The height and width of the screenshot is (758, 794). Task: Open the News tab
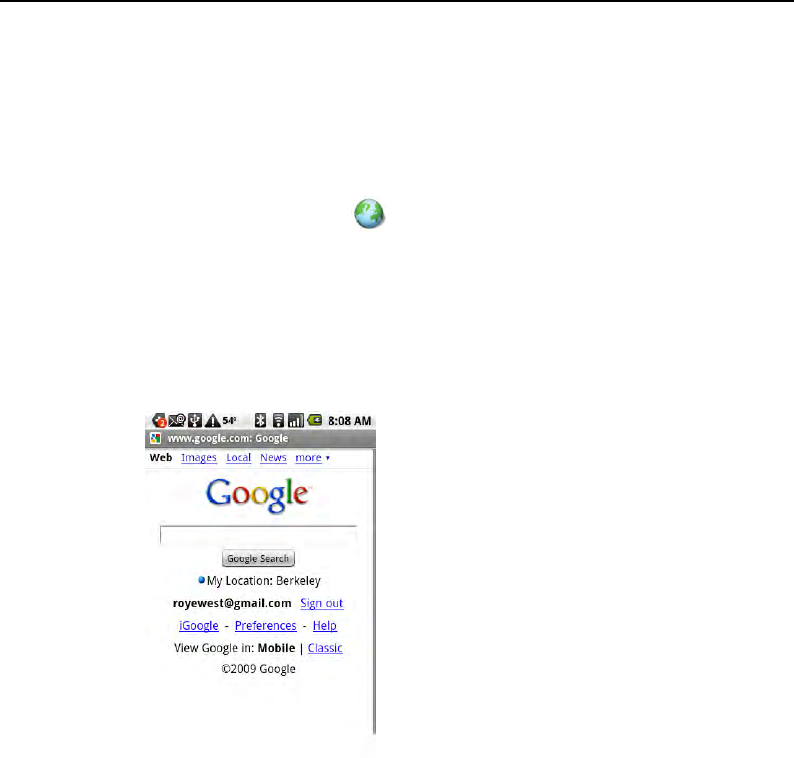click(x=273, y=458)
